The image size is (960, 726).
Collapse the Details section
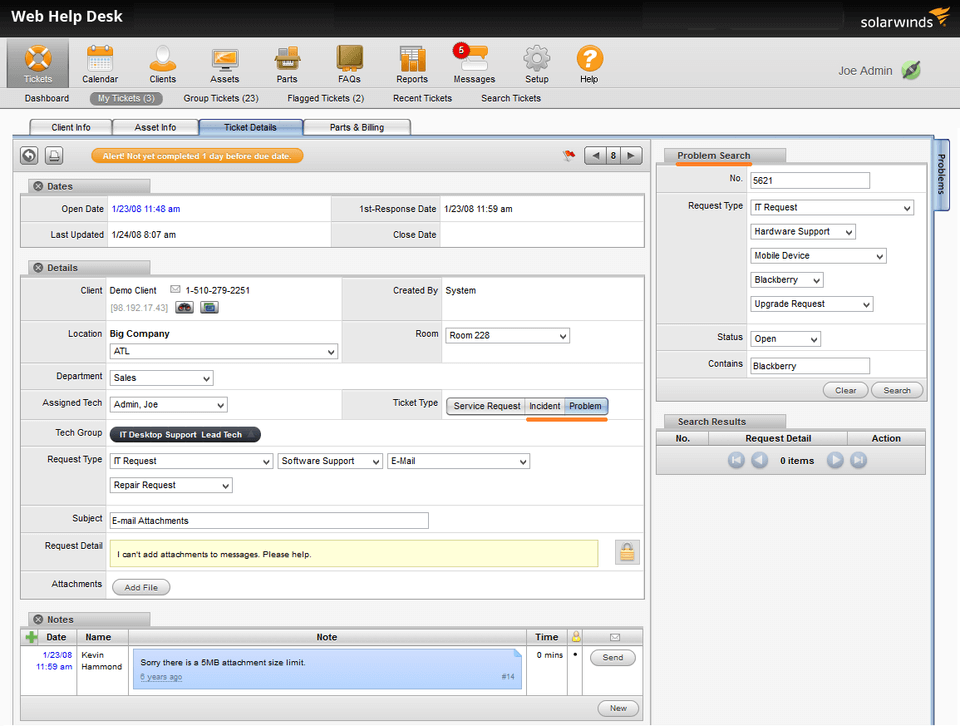pyautogui.click(x=38, y=268)
